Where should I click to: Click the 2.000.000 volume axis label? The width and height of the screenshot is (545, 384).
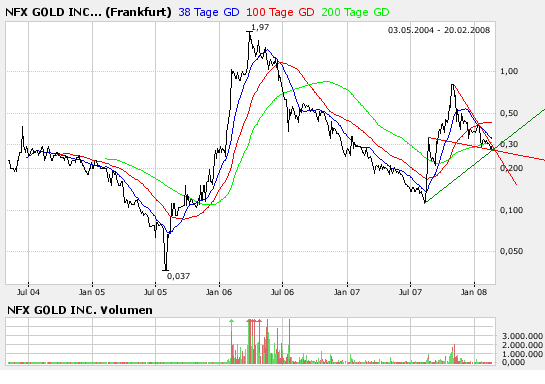pyautogui.click(x=522, y=345)
